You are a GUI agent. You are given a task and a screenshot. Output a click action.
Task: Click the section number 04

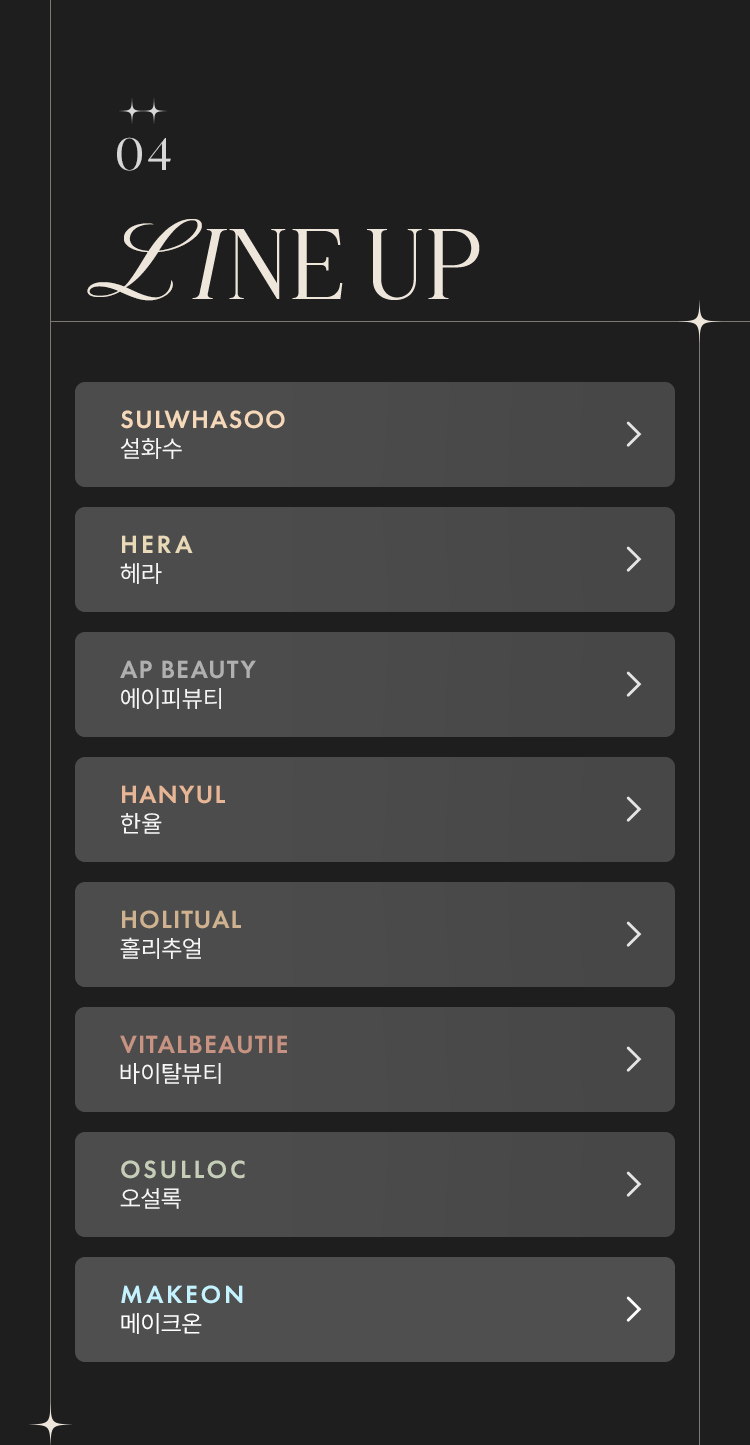click(144, 155)
